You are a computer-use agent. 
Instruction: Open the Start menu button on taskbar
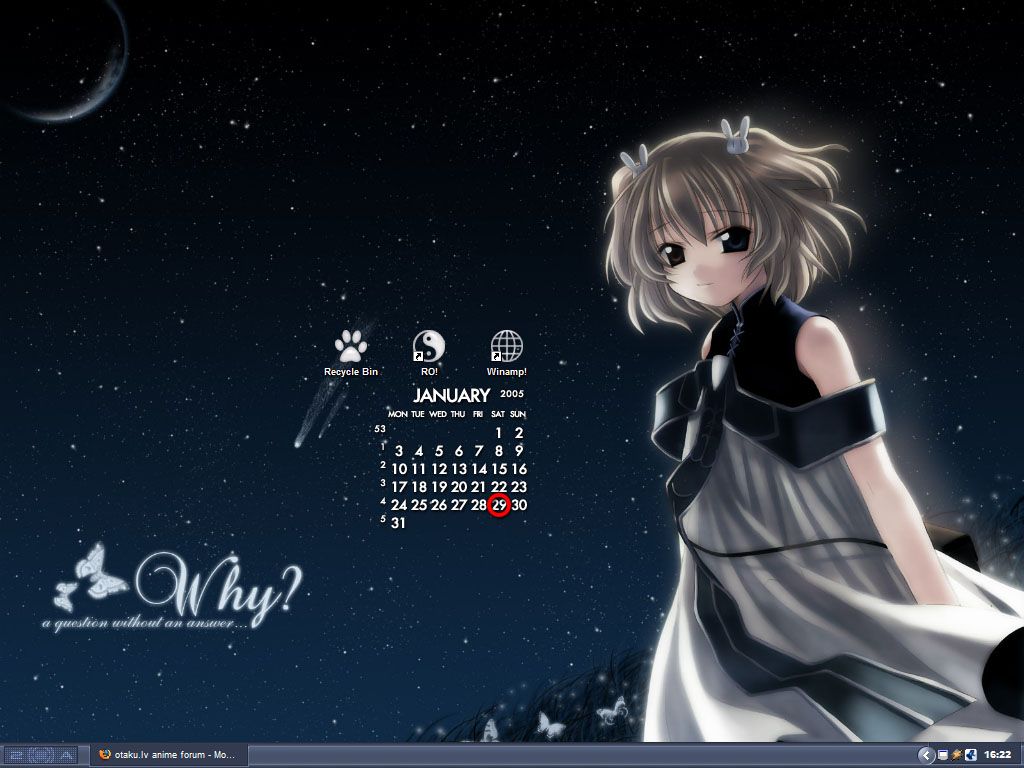coord(43,755)
